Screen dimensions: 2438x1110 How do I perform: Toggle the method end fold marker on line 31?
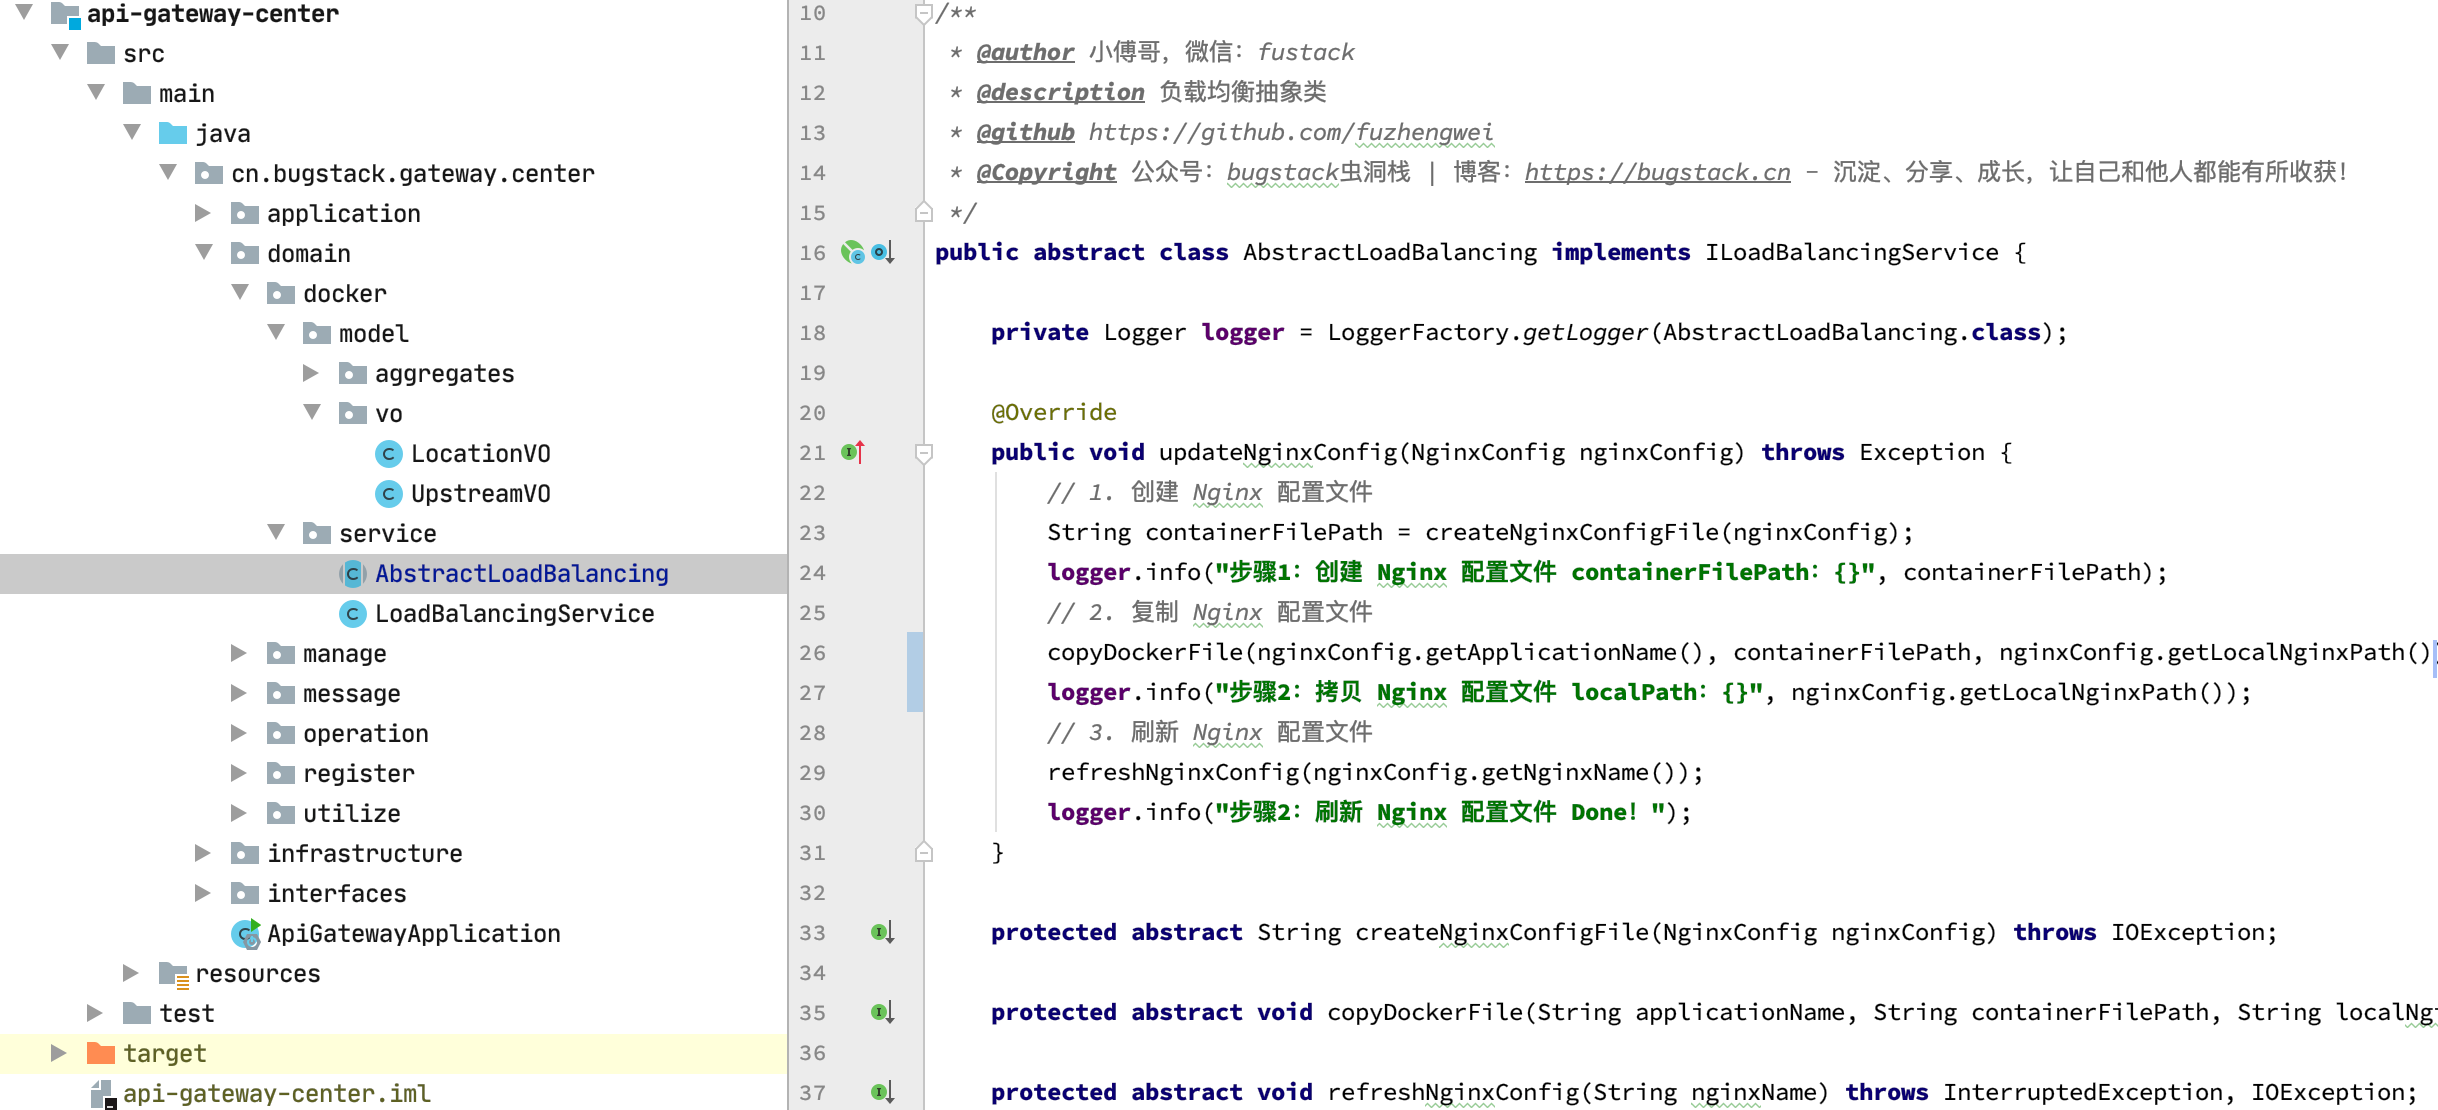[924, 852]
